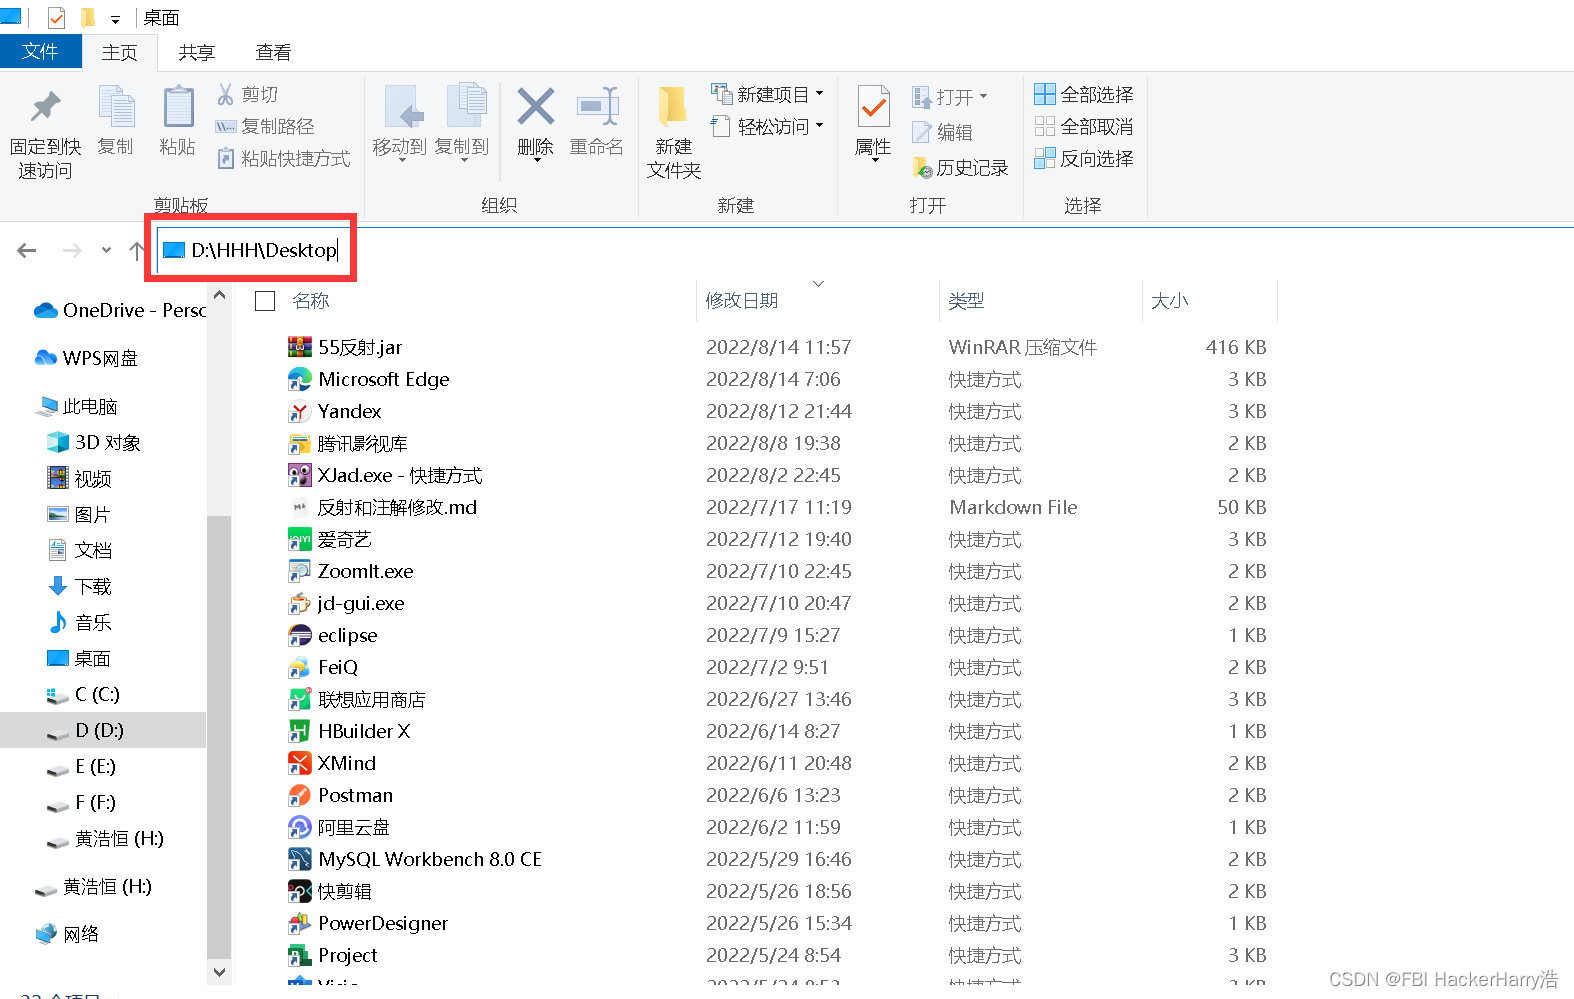Viewport: 1574px width, 999px height.
Task: Open Music (音乐) in sidebar
Action: pos(79,622)
